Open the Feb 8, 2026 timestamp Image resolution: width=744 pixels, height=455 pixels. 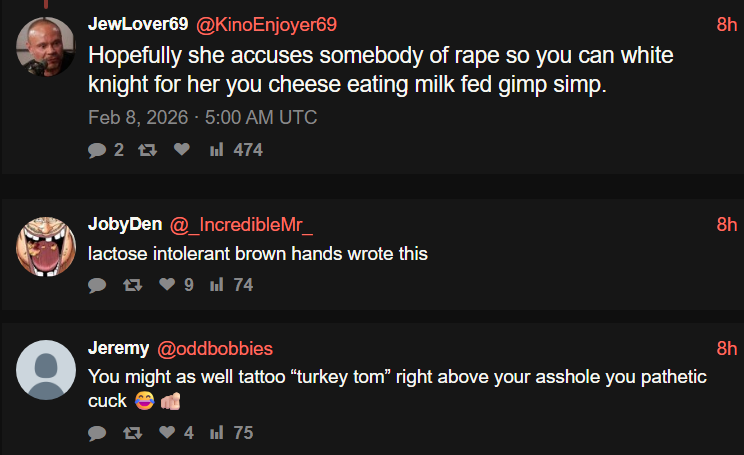coord(202,117)
